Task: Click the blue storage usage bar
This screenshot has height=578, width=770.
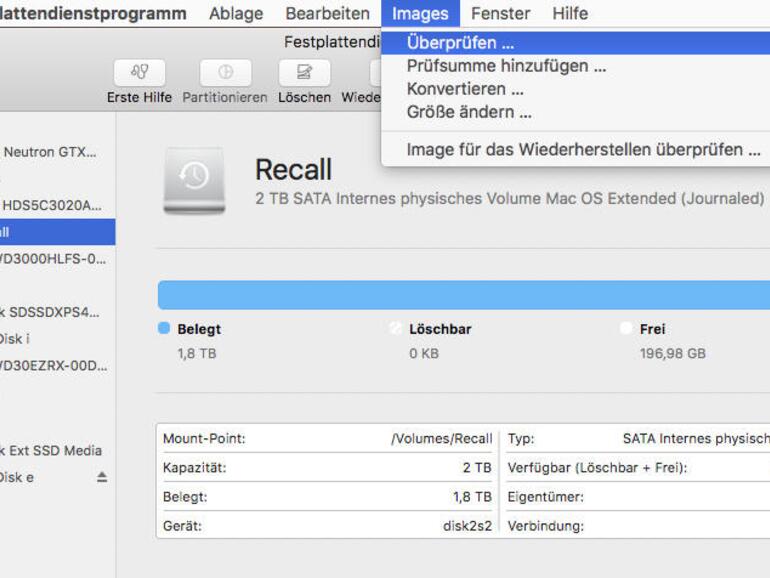Action: [464, 295]
